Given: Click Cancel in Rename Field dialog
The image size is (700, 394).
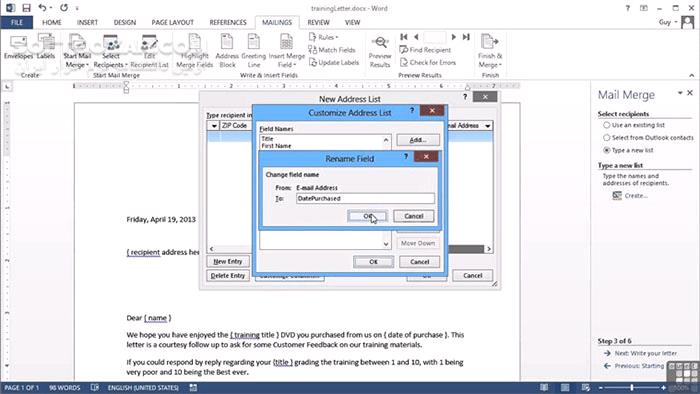Looking at the screenshot, I should coord(413,216).
